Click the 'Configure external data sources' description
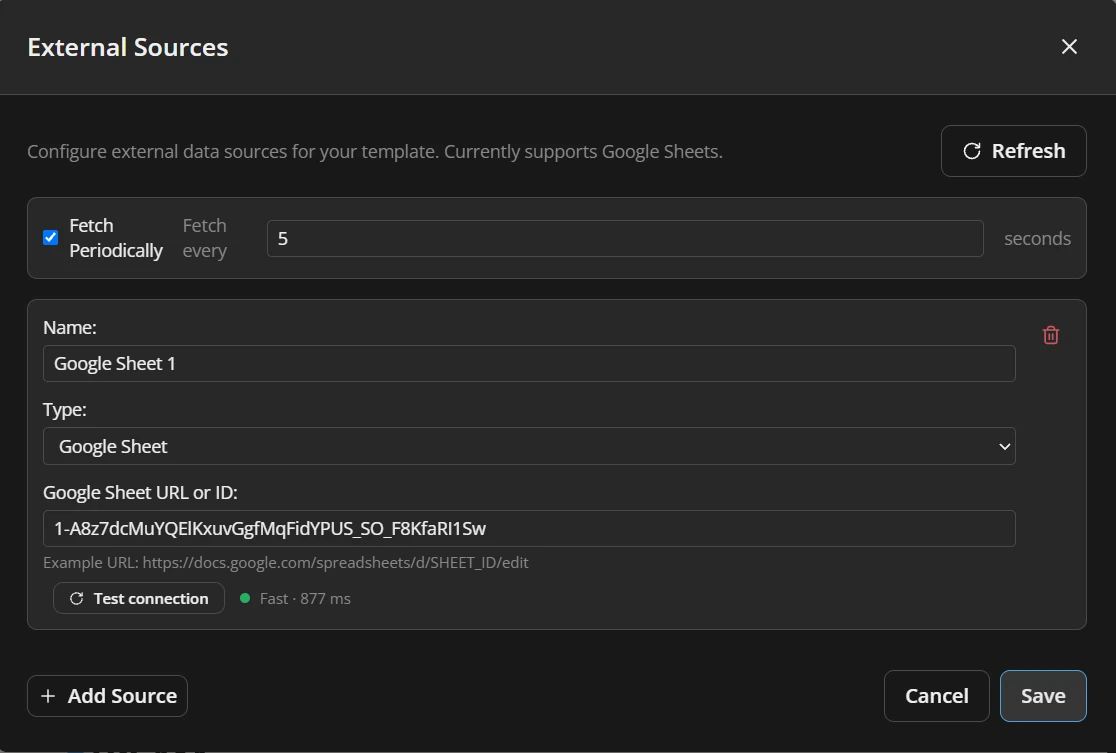Screen dimensions: 1116x753 click(375, 152)
